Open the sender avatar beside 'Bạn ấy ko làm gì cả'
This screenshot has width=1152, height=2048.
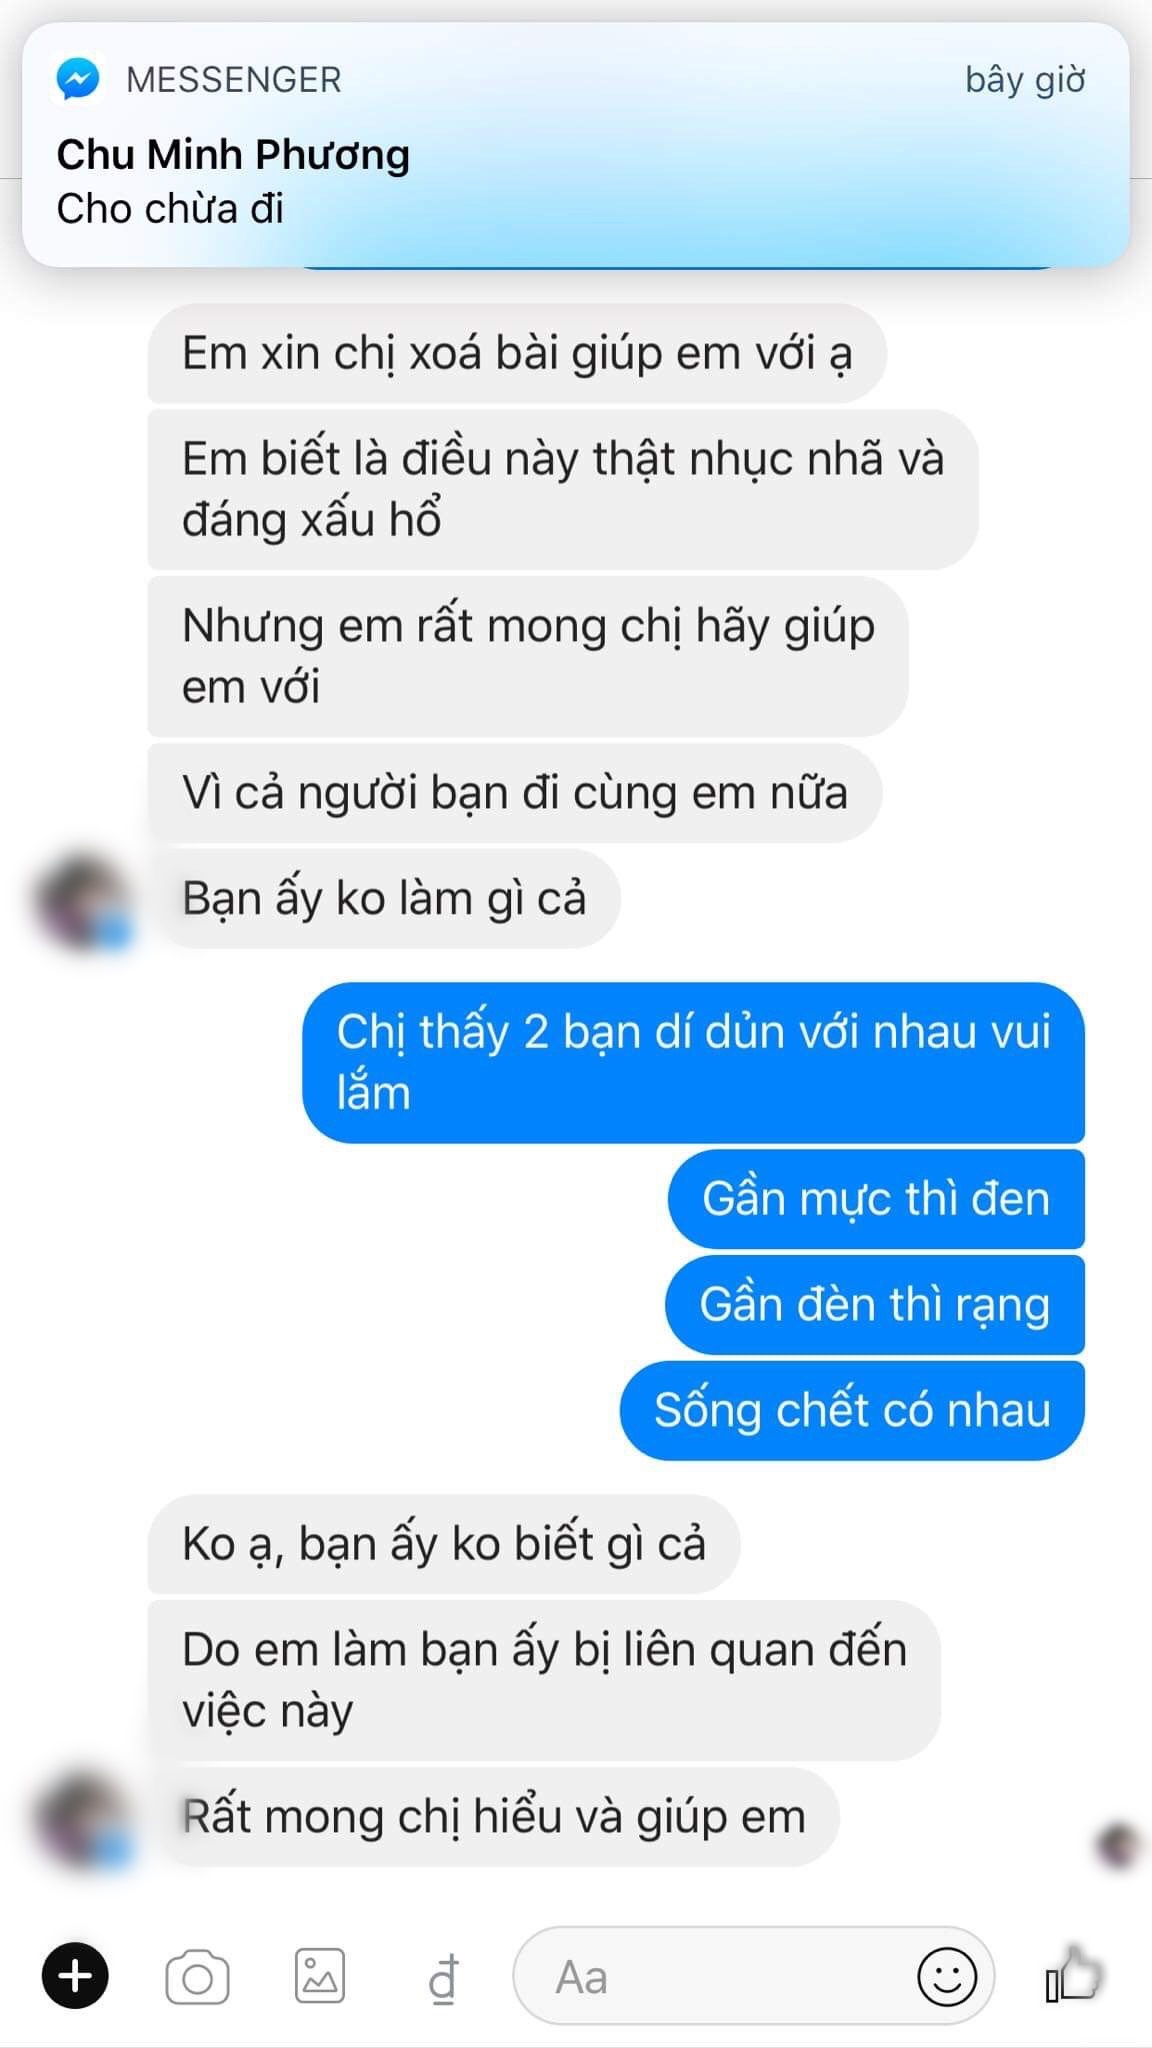(84, 900)
